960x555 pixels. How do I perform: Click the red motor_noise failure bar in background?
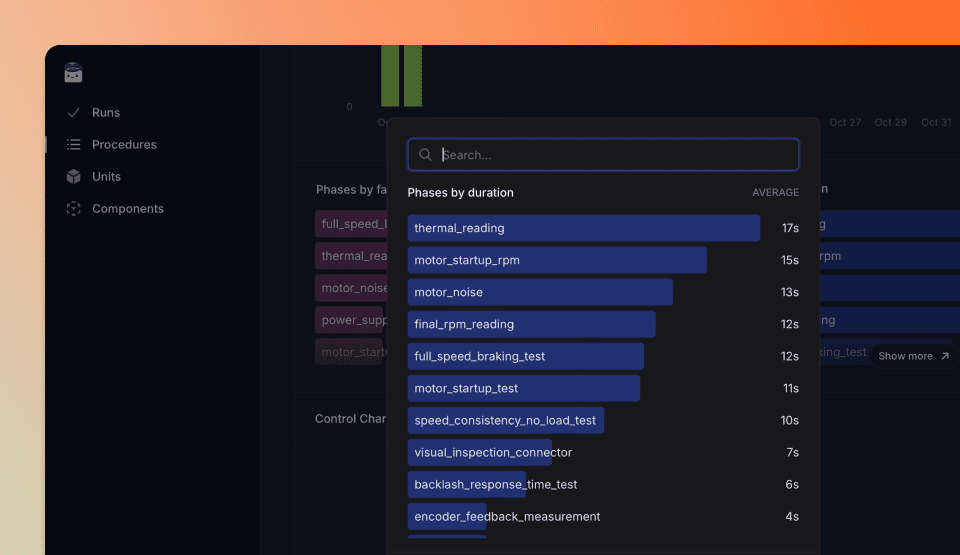tap(351, 288)
